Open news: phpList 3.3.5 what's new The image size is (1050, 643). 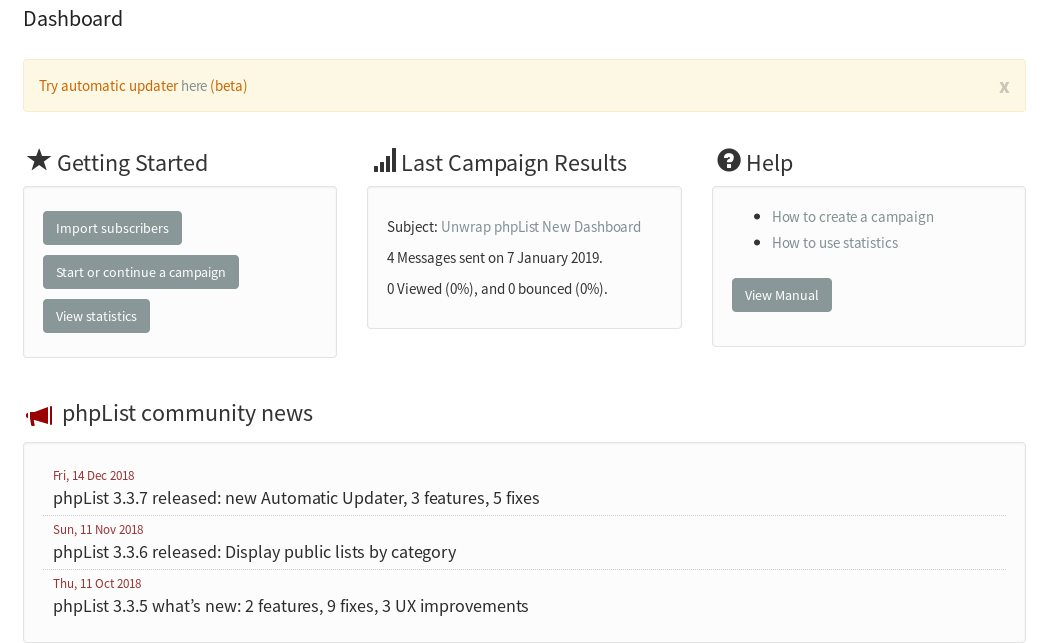(291, 606)
